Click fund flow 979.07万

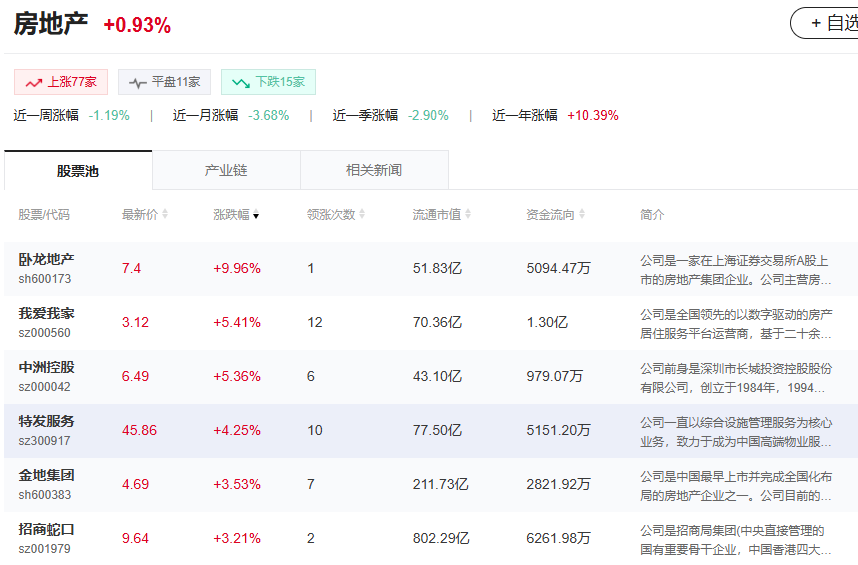click(555, 376)
